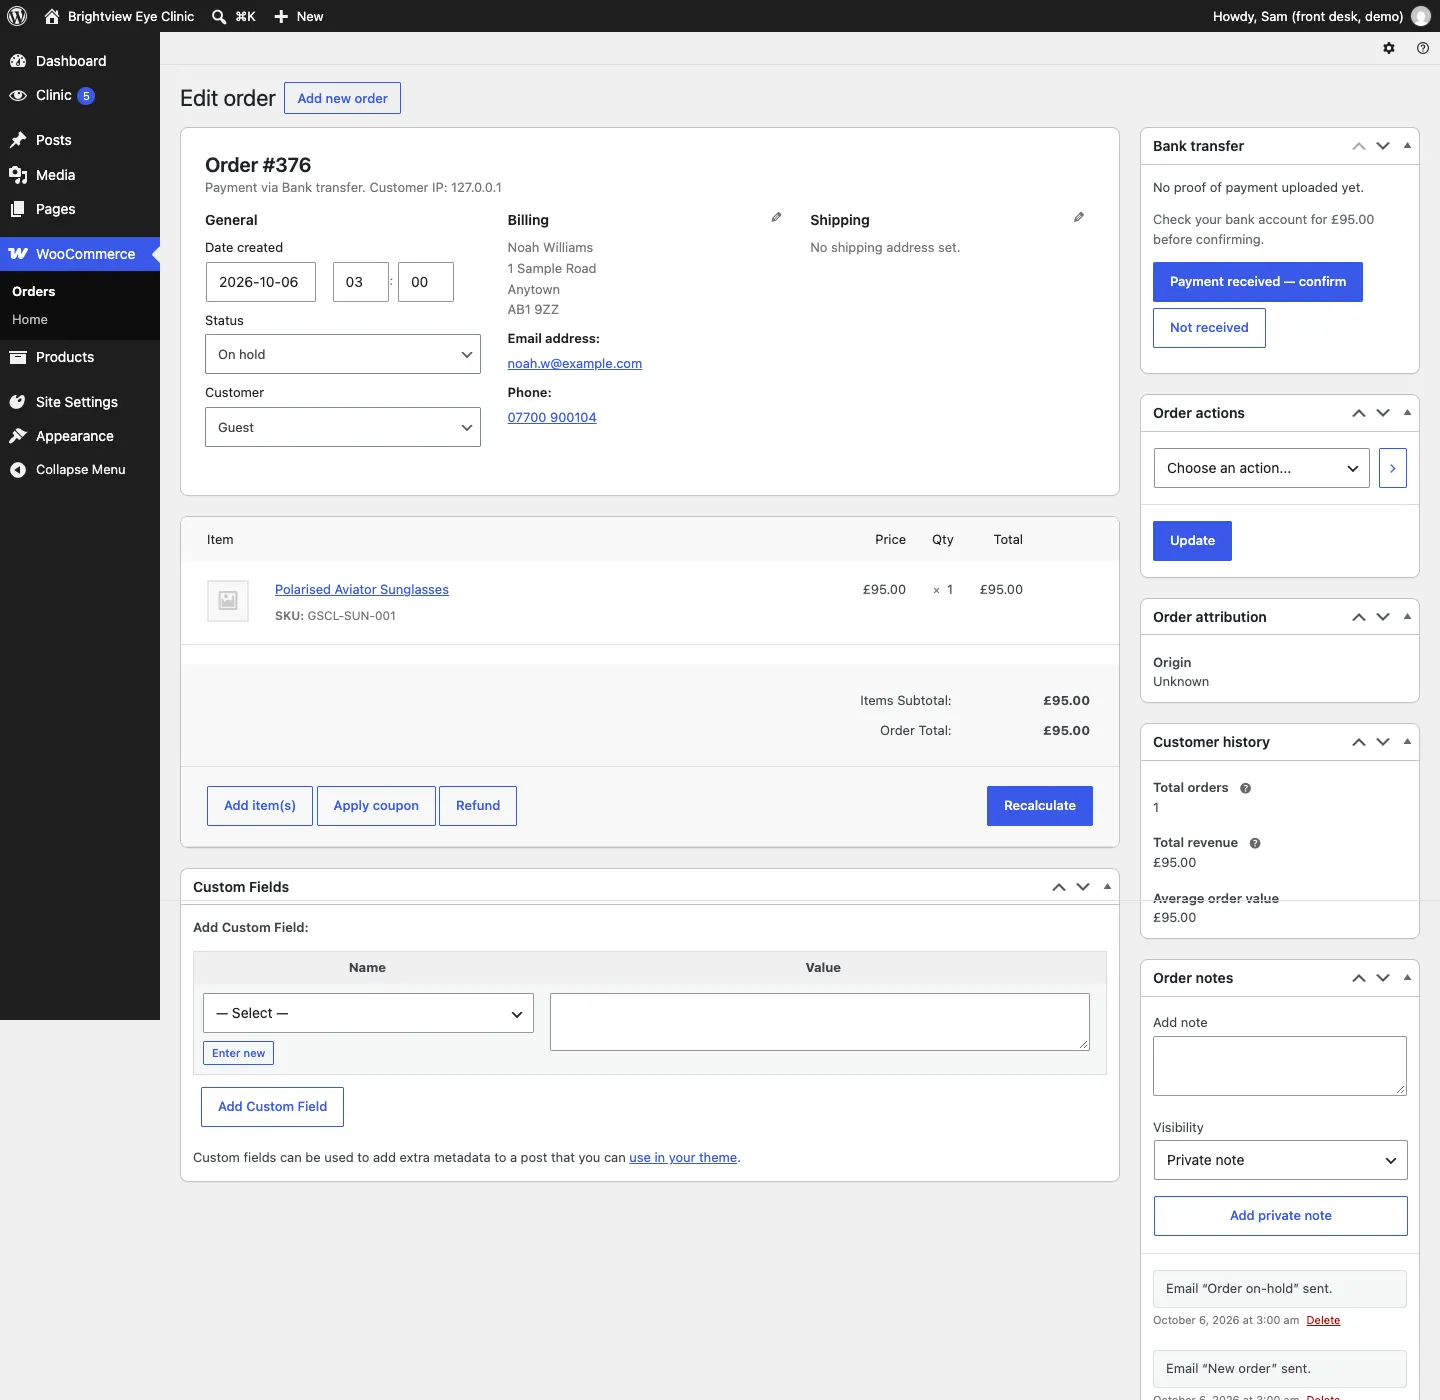This screenshot has width=1440, height=1400.
Task: Click Add item(s) button
Action: [260, 806]
